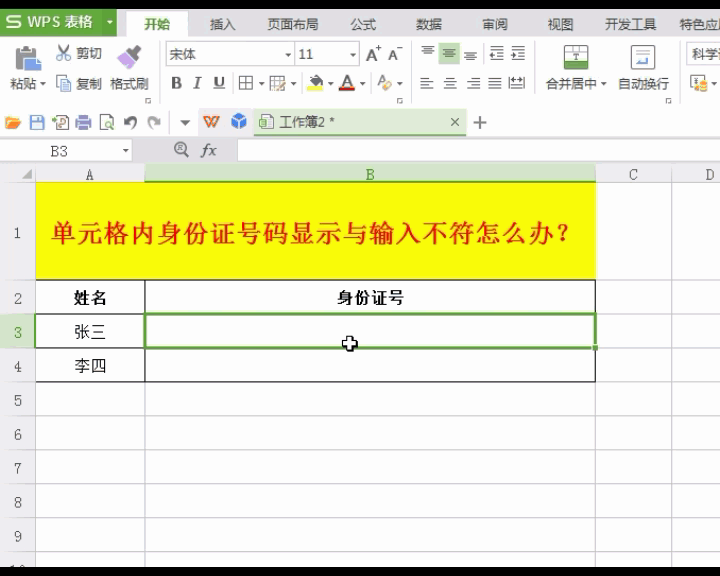Toggle bold formatting

point(176,83)
